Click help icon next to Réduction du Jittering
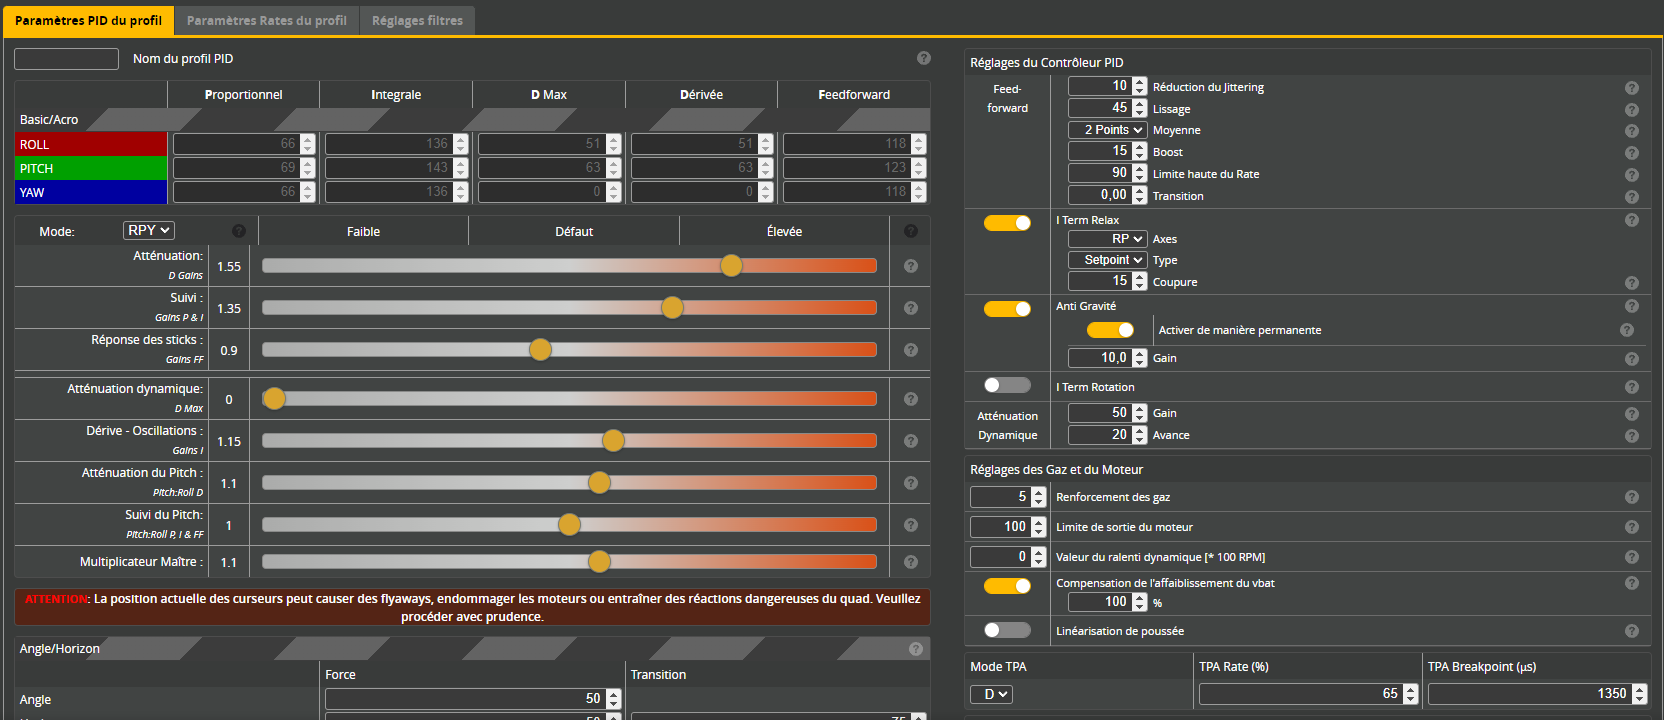 tap(1631, 88)
